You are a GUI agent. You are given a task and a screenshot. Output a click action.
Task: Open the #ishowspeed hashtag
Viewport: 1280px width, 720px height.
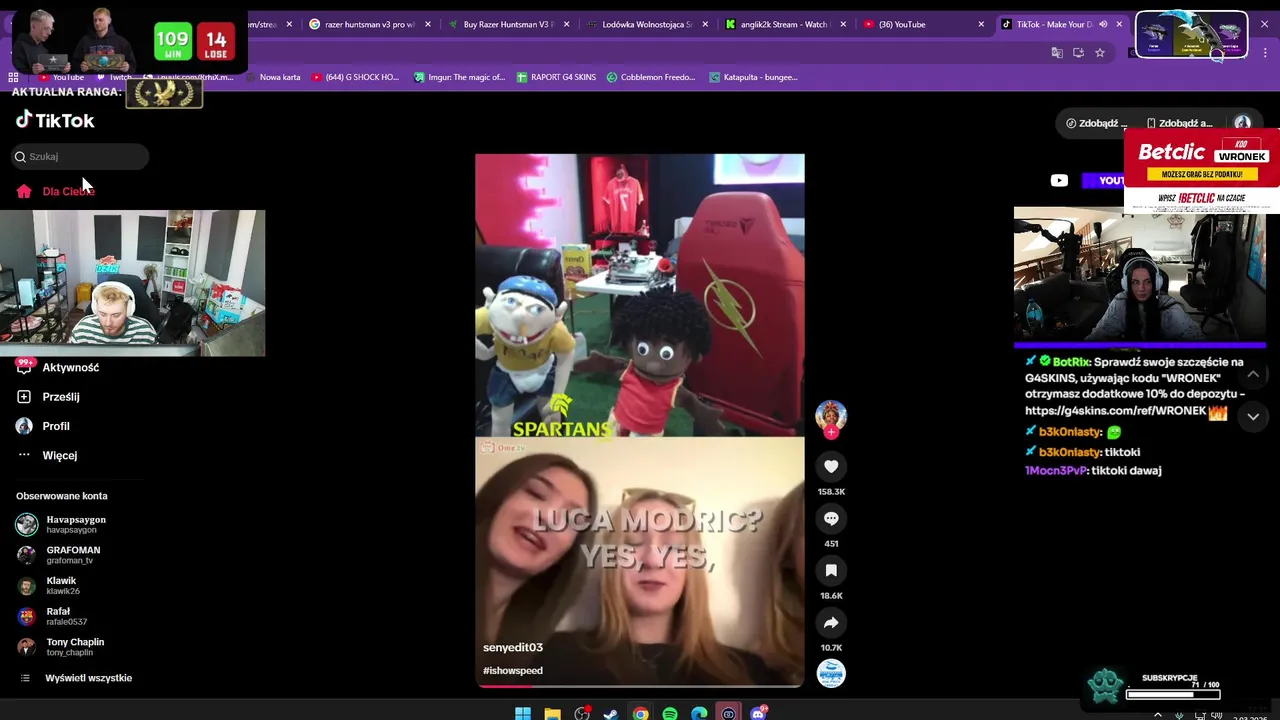(x=513, y=670)
